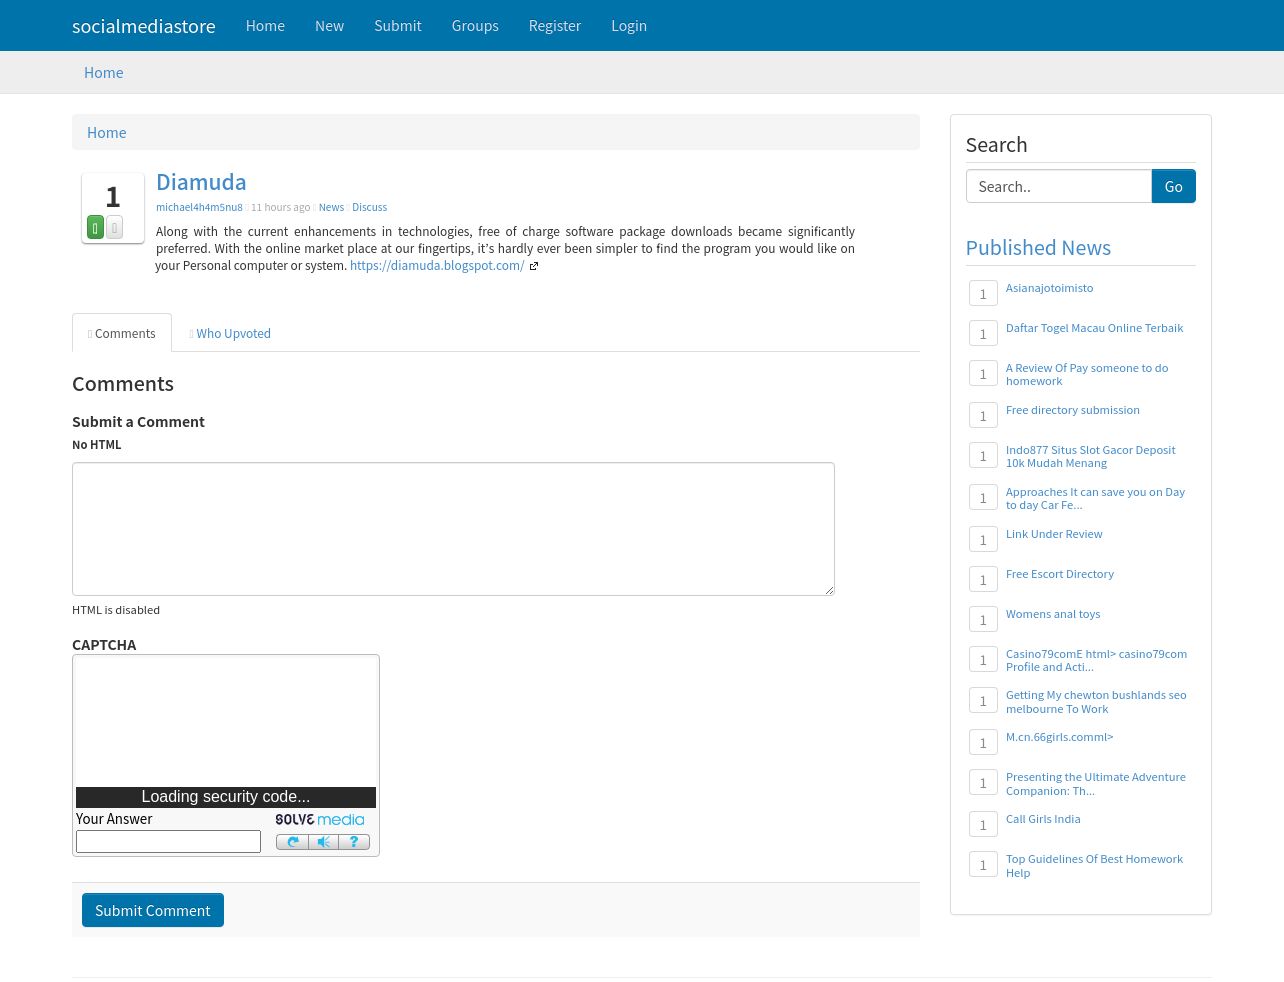Reload the CAPTCHA challenge
Image resolution: width=1284 pixels, height=982 pixels.
292,842
